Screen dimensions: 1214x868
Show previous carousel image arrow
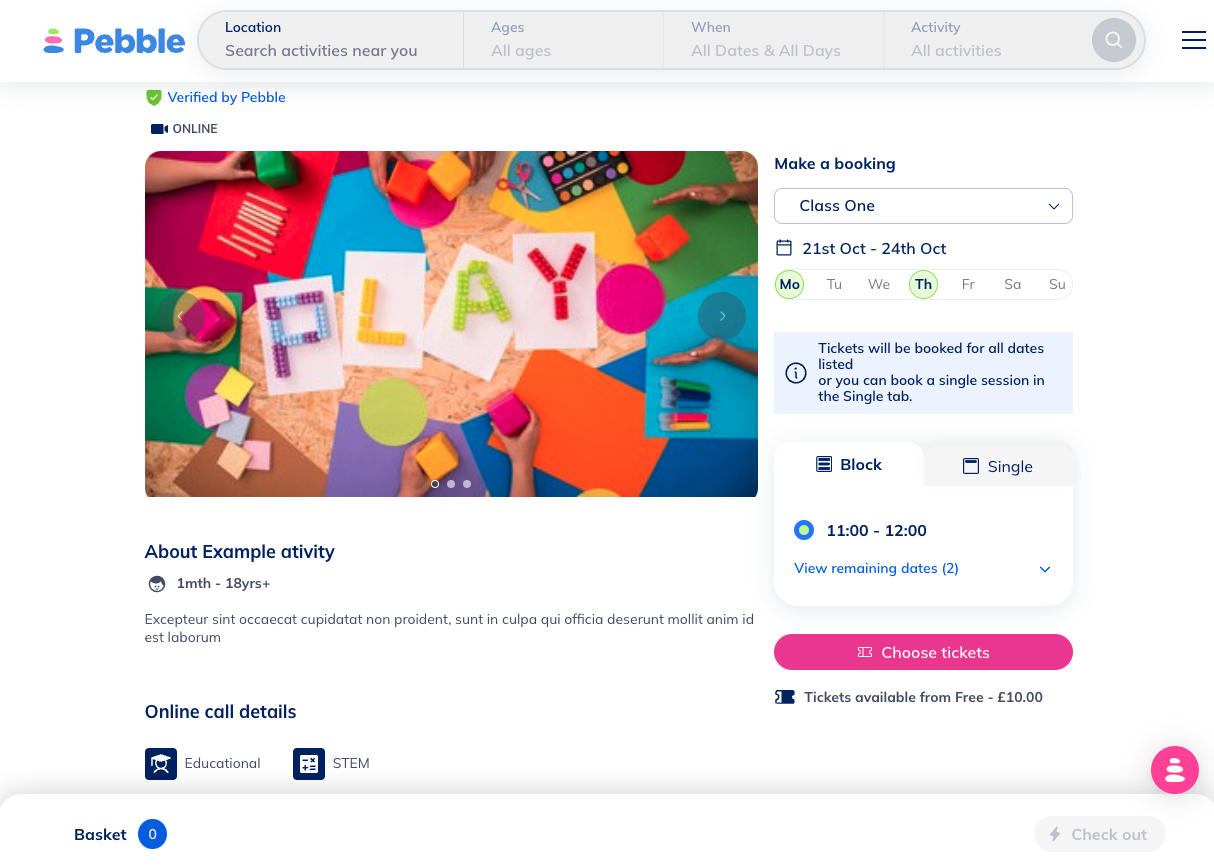(181, 316)
